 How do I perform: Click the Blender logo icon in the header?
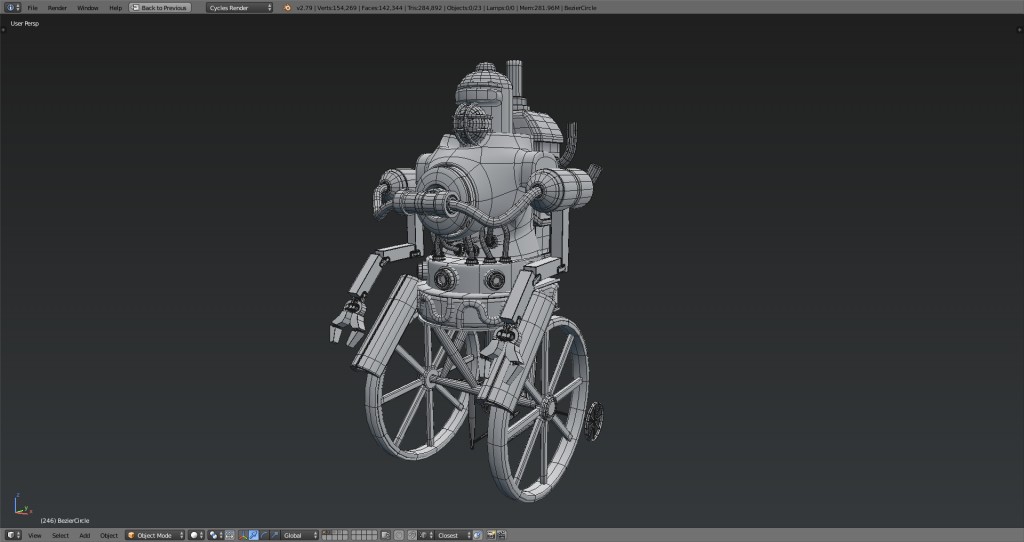pos(288,7)
